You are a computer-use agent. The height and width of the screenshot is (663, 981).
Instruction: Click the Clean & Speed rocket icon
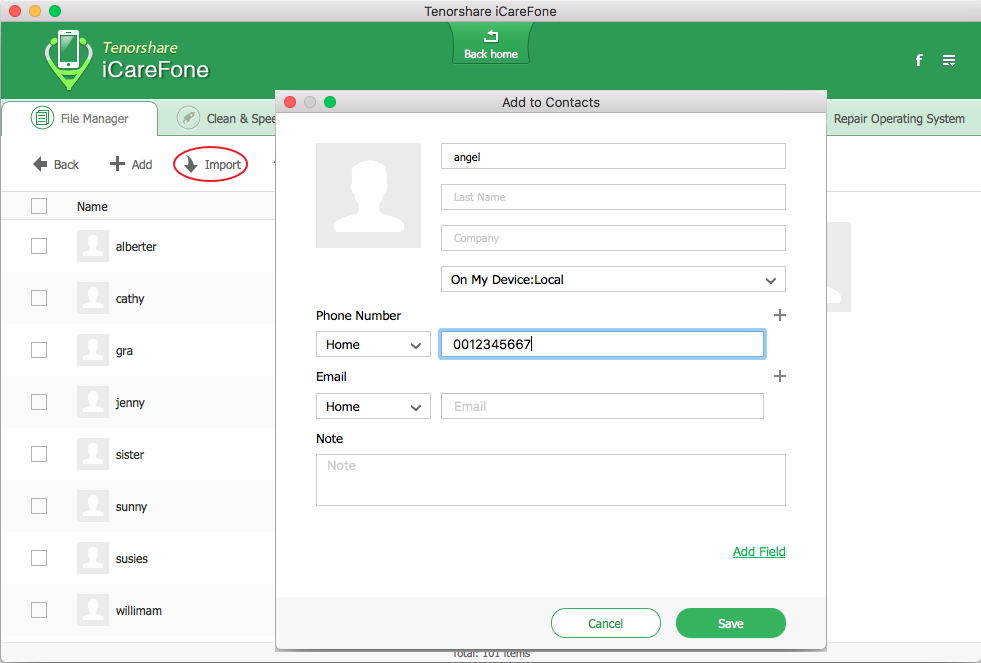(x=188, y=118)
